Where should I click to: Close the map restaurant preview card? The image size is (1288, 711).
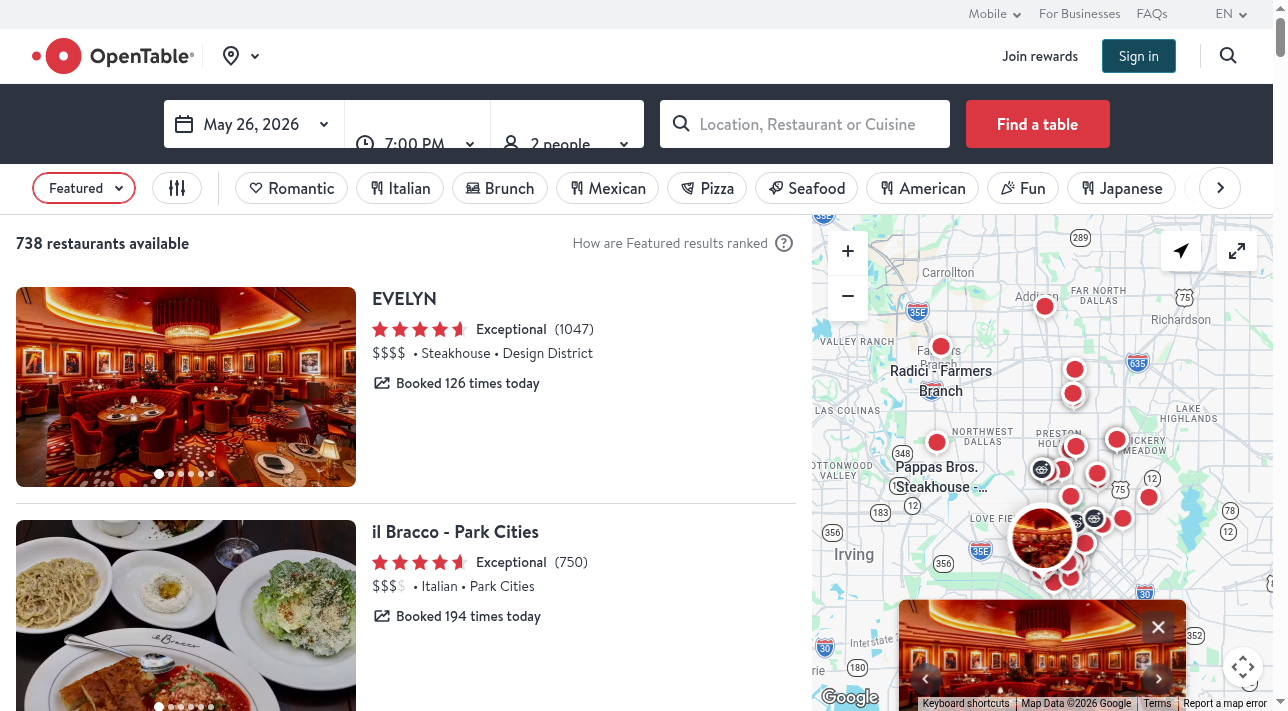tap(1158, 627)
